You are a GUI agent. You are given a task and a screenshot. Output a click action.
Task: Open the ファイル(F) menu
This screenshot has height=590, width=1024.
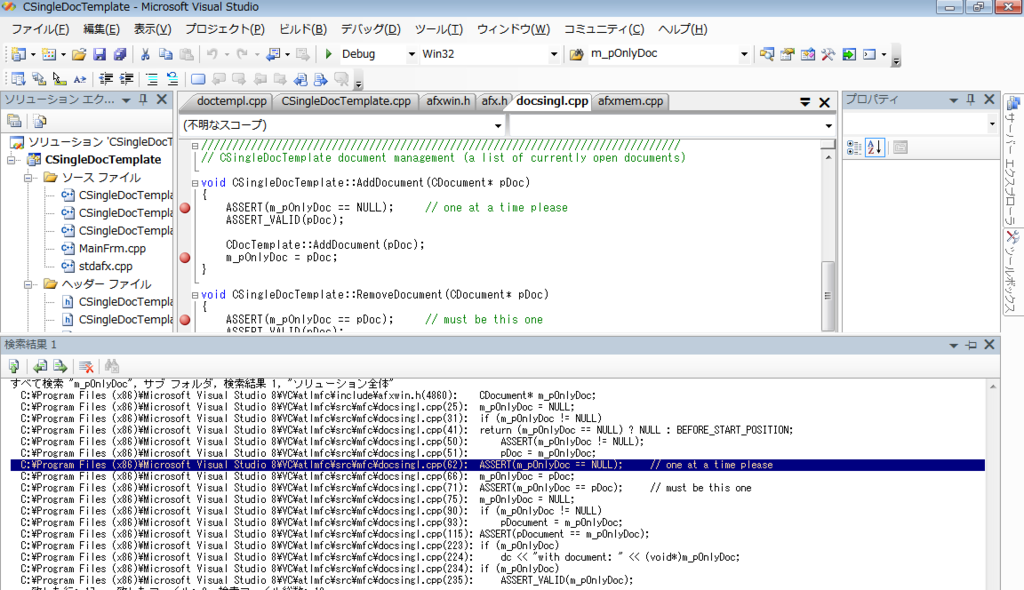click(40, 29)
